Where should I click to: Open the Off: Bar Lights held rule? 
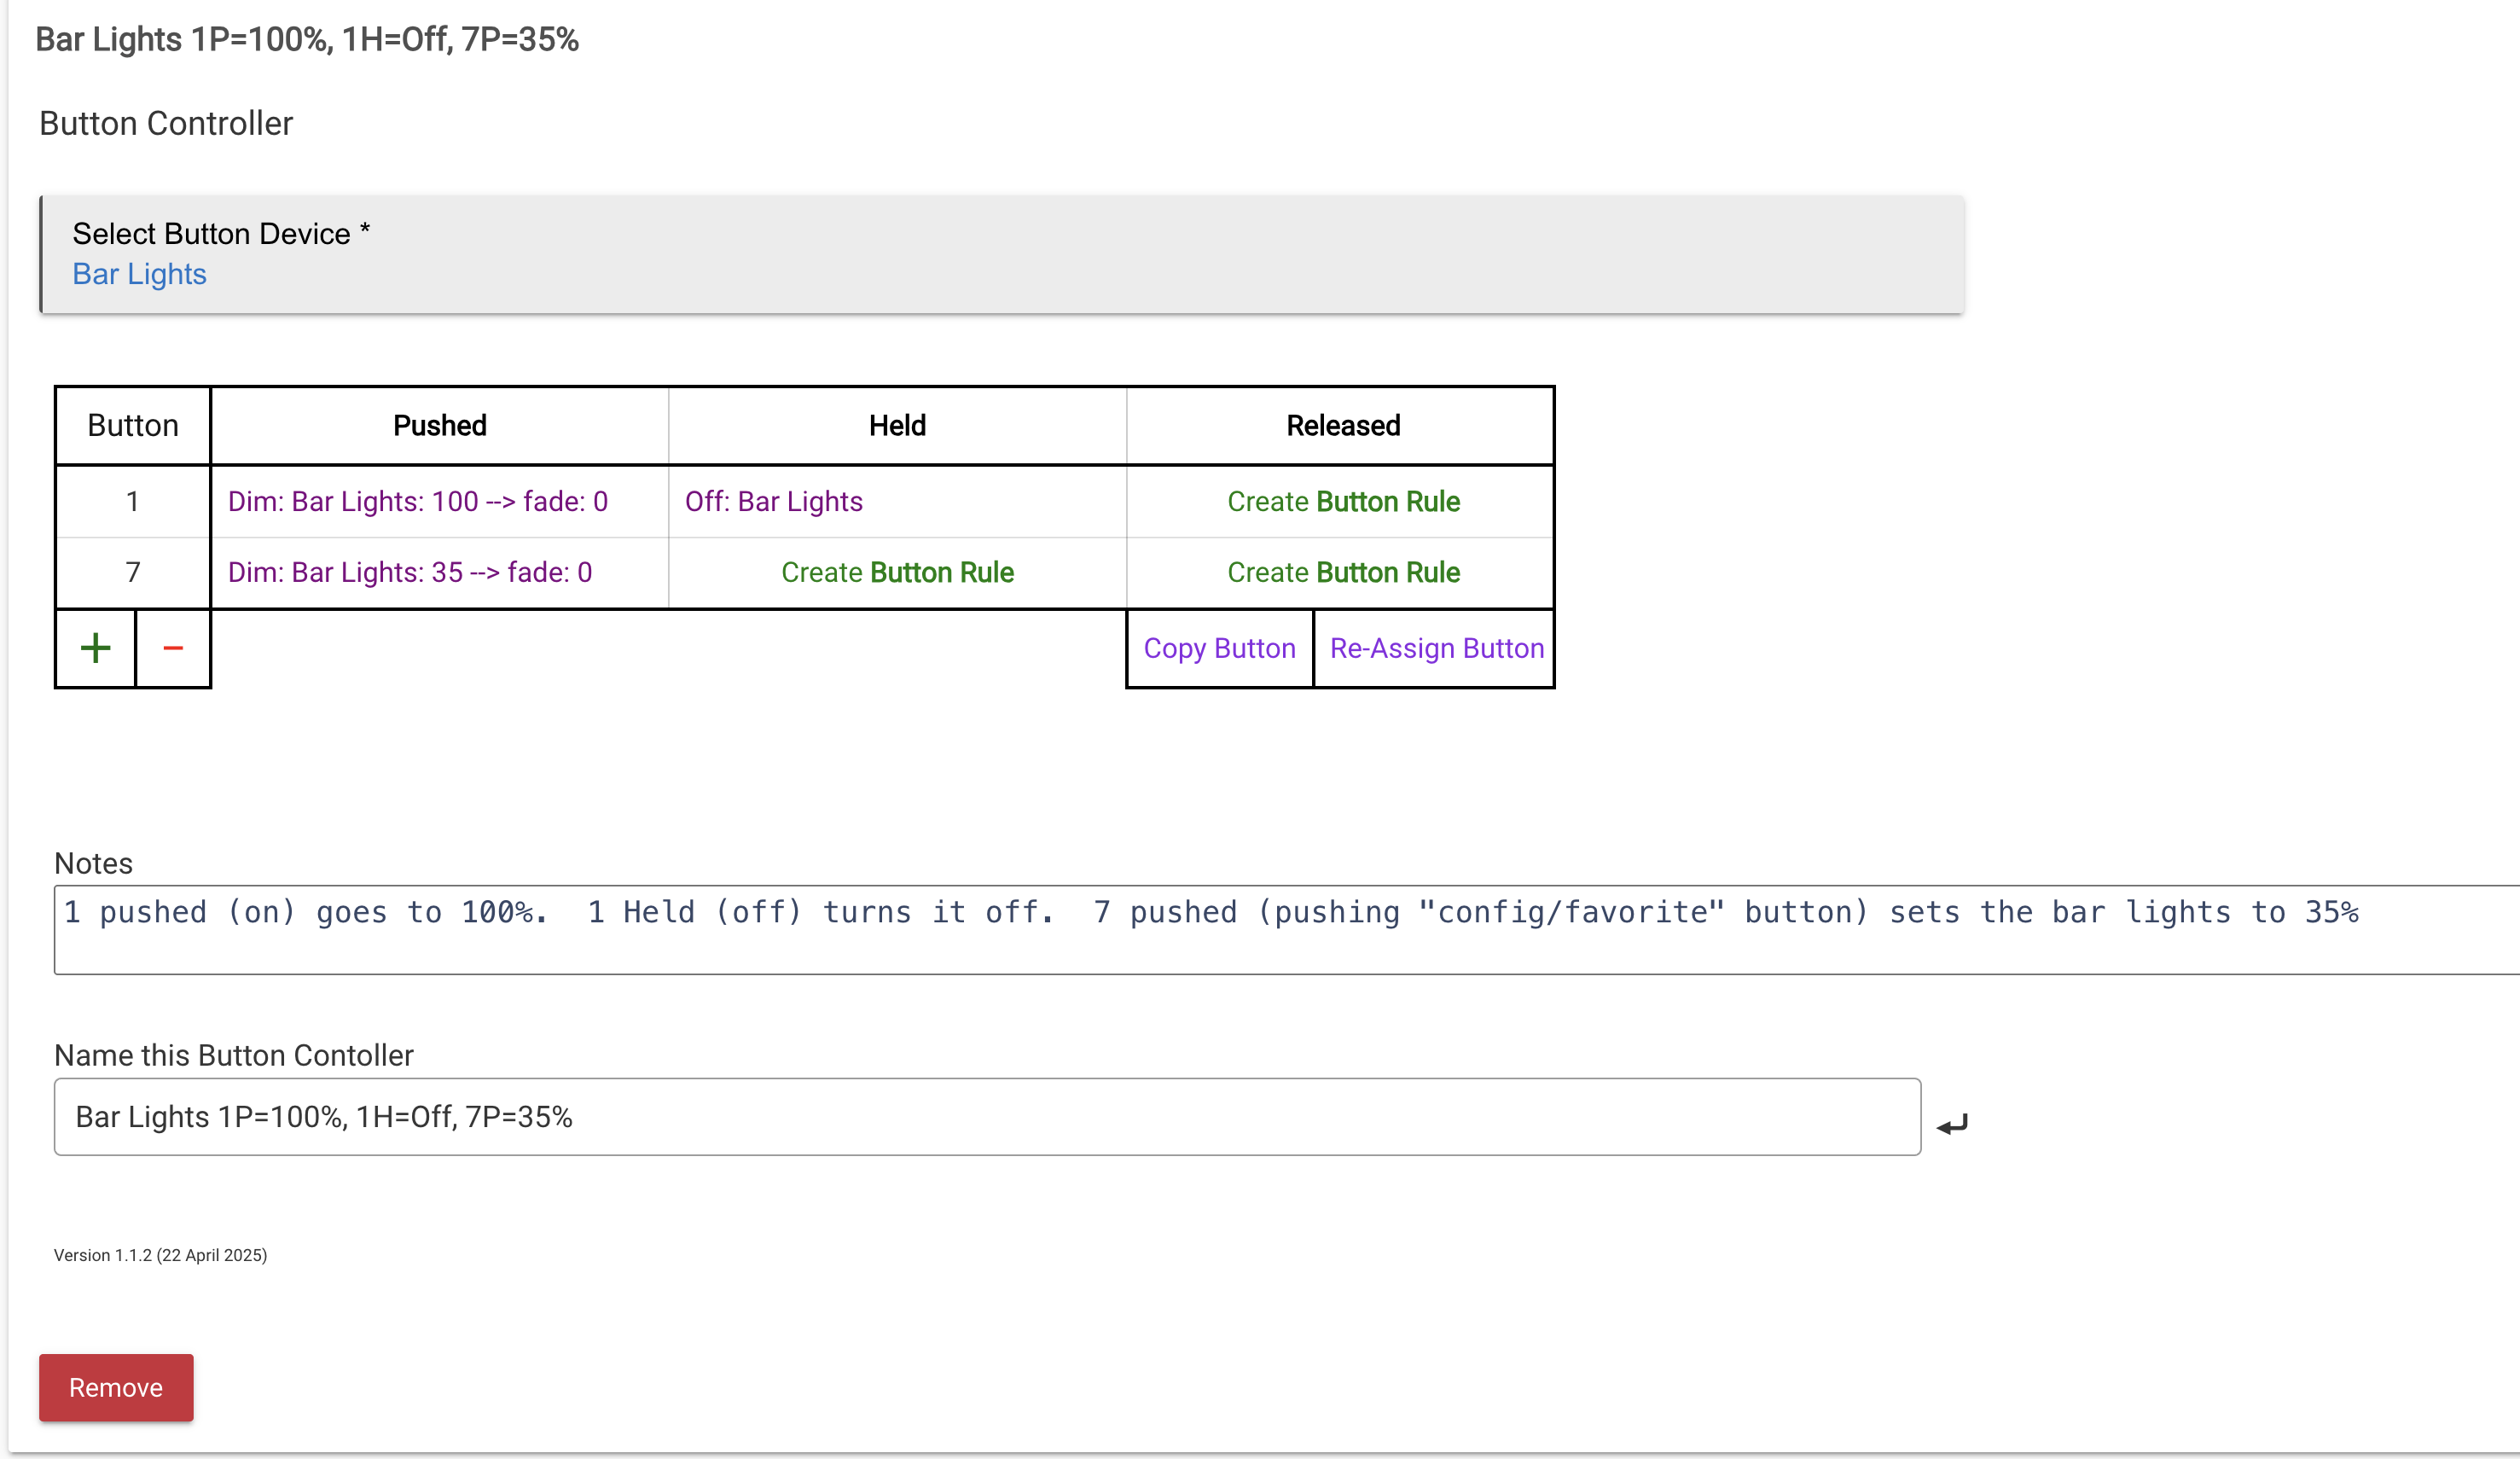pyautogui.click(x=773, y=501)
